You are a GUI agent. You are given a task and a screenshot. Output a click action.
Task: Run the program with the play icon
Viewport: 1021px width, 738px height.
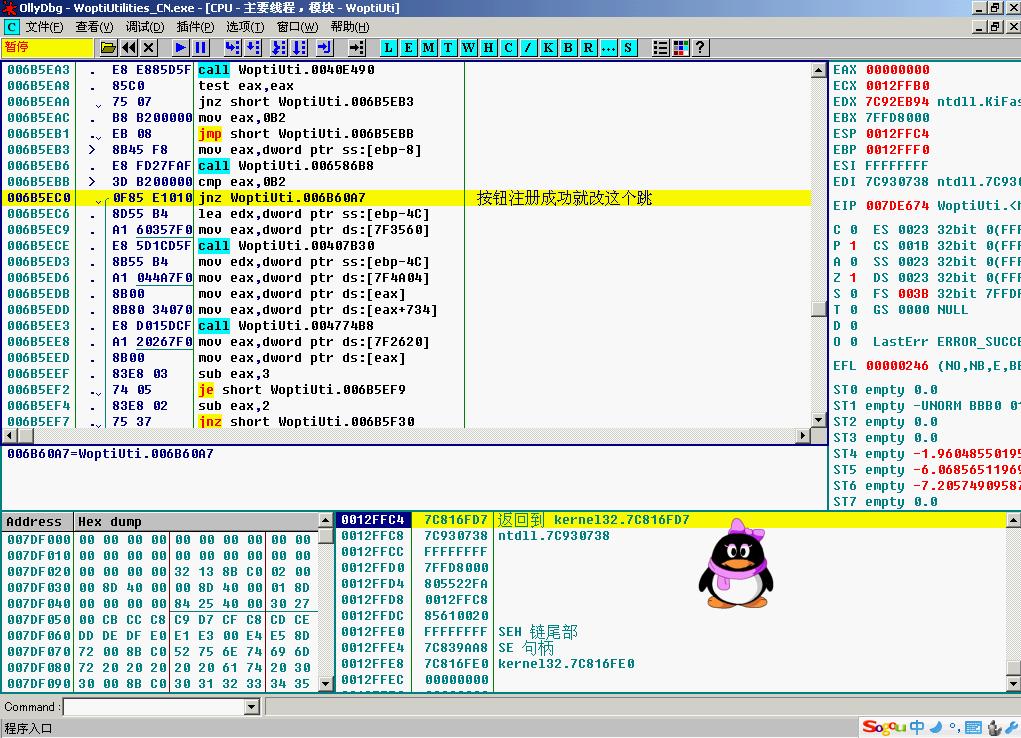tap(180, 48)
